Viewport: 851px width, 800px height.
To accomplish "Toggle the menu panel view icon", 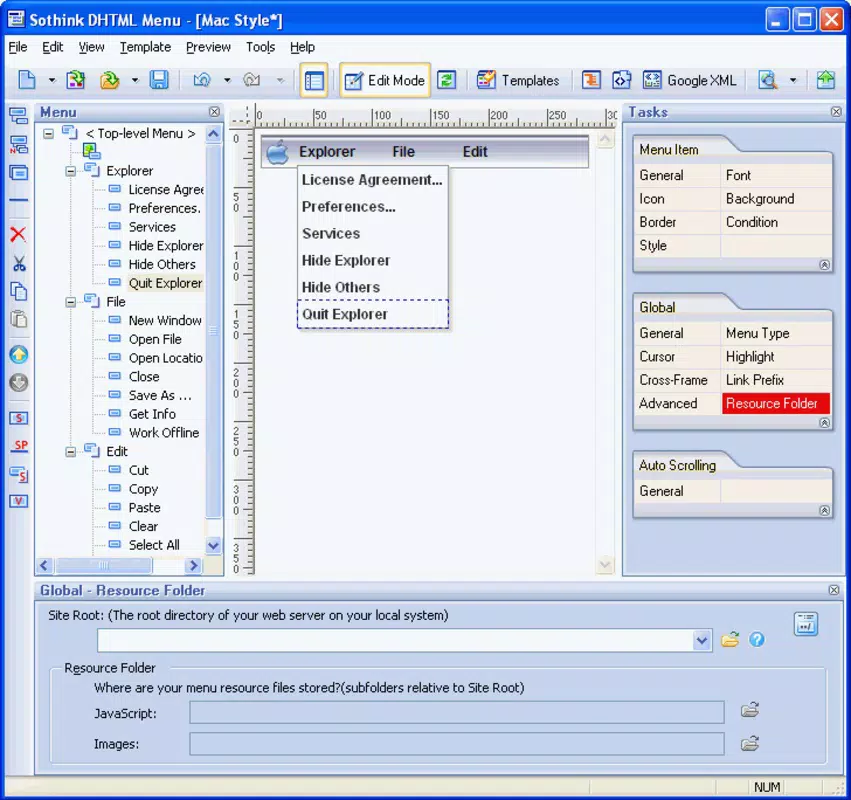I will 314,81.
